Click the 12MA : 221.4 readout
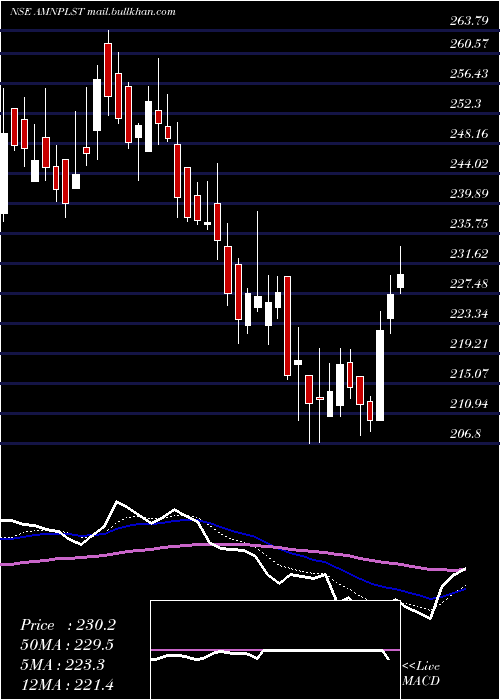Viewport: 500px width, 700px height. pos(66,684)
